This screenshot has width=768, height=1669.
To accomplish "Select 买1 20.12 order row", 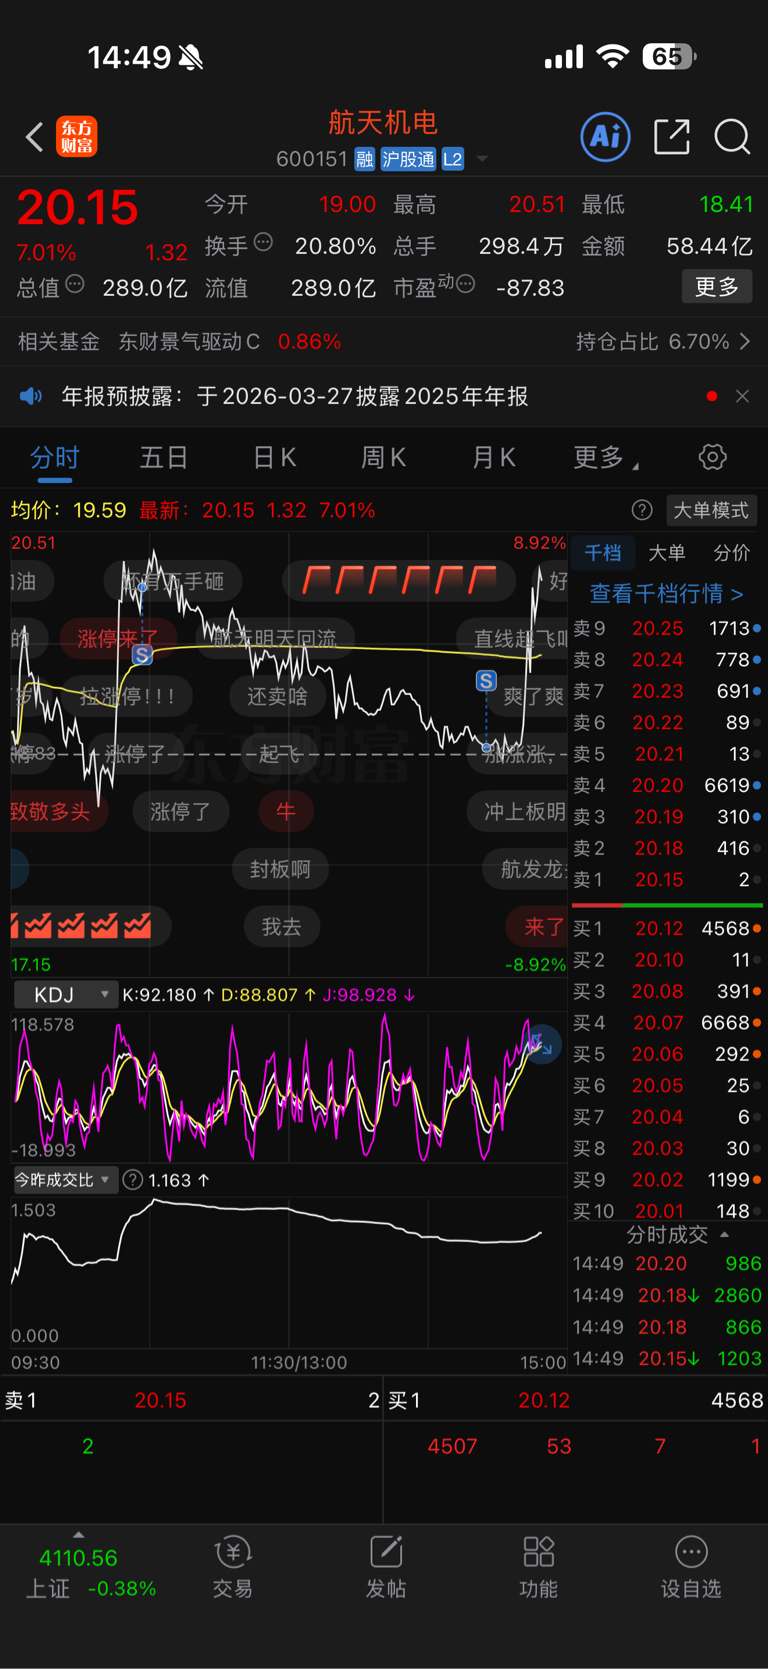I will [667, 929].
